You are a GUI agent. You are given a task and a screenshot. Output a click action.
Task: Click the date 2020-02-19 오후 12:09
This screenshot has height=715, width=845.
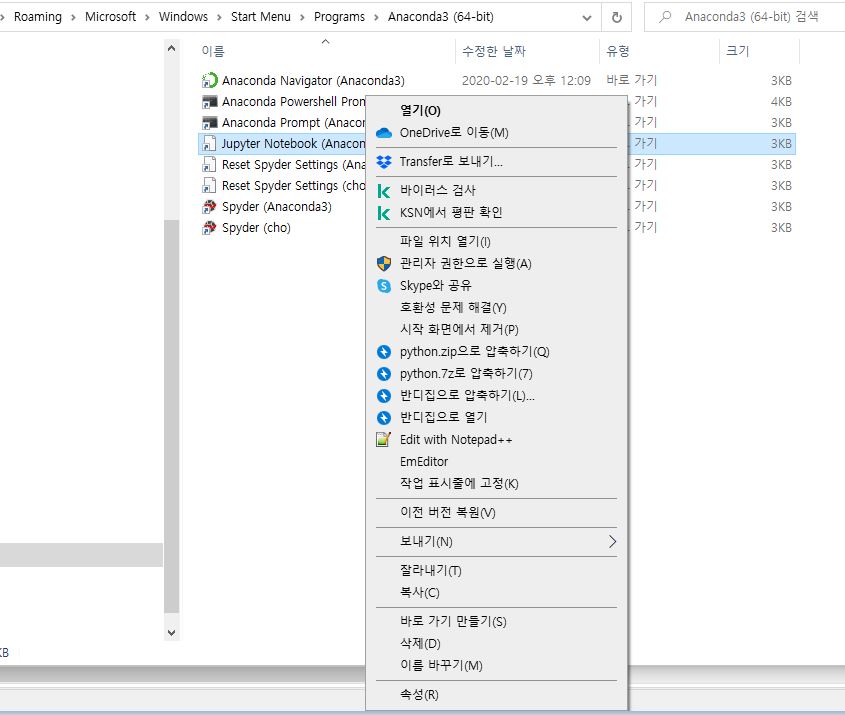[x=526, y=81]
